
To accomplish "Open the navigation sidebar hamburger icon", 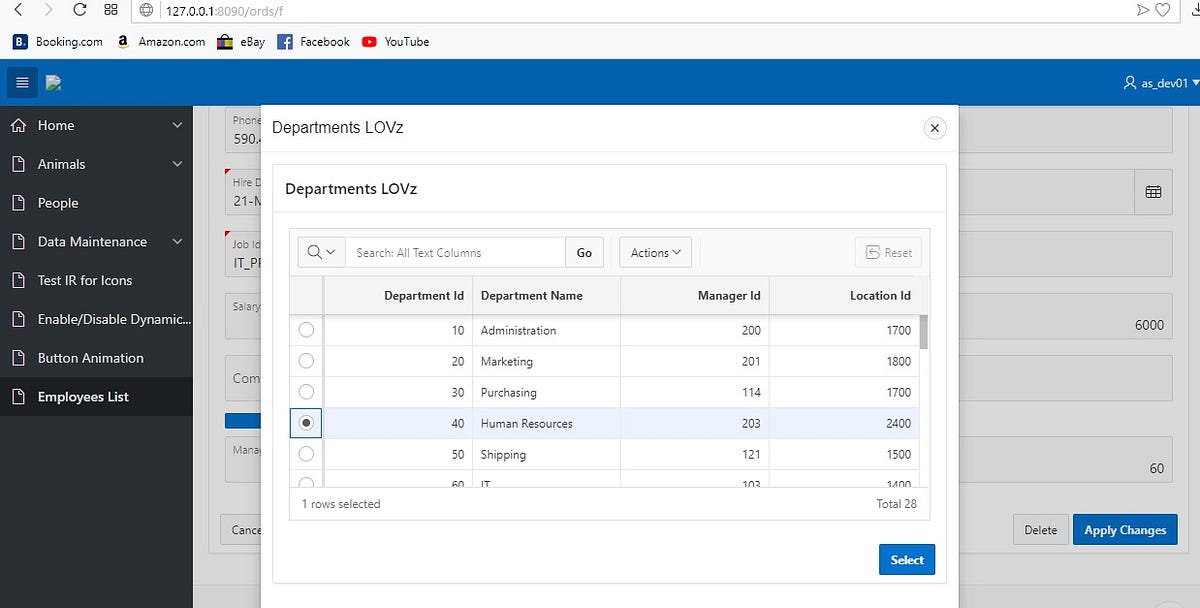I will (21, 82).
